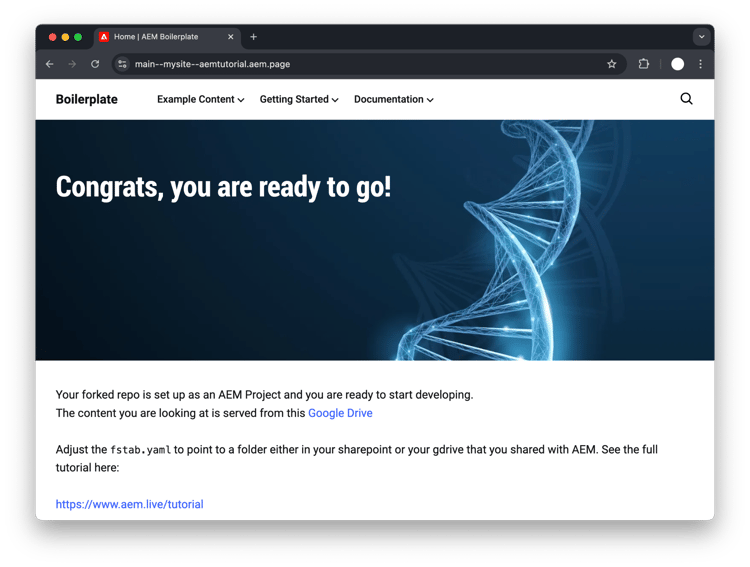Open site information icon in address bar
Viewport: 750px width, 567px height.
pos(122,64)
